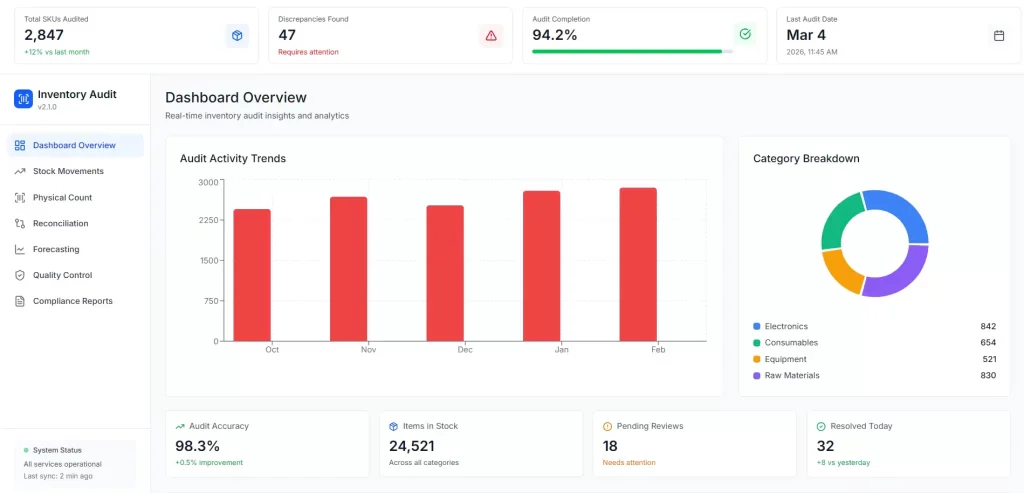Go to Stock Movements page
1024x493 pixels.
tap(75, 171)
